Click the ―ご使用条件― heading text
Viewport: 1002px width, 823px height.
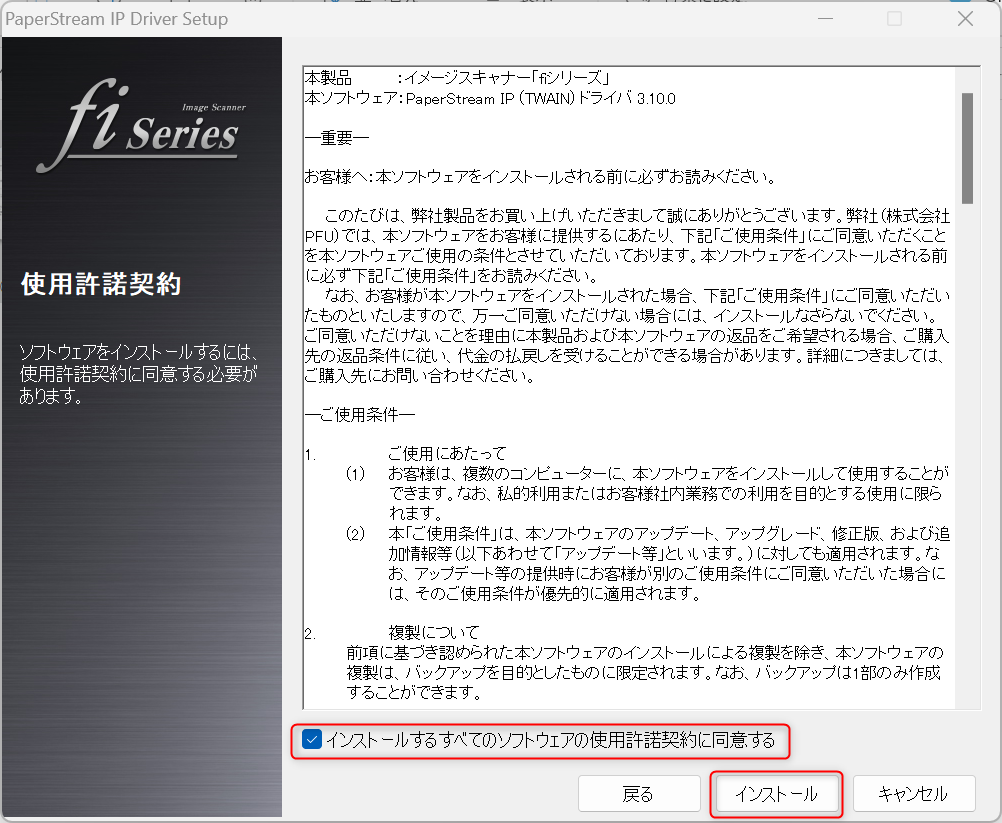[x=360, y=415]
